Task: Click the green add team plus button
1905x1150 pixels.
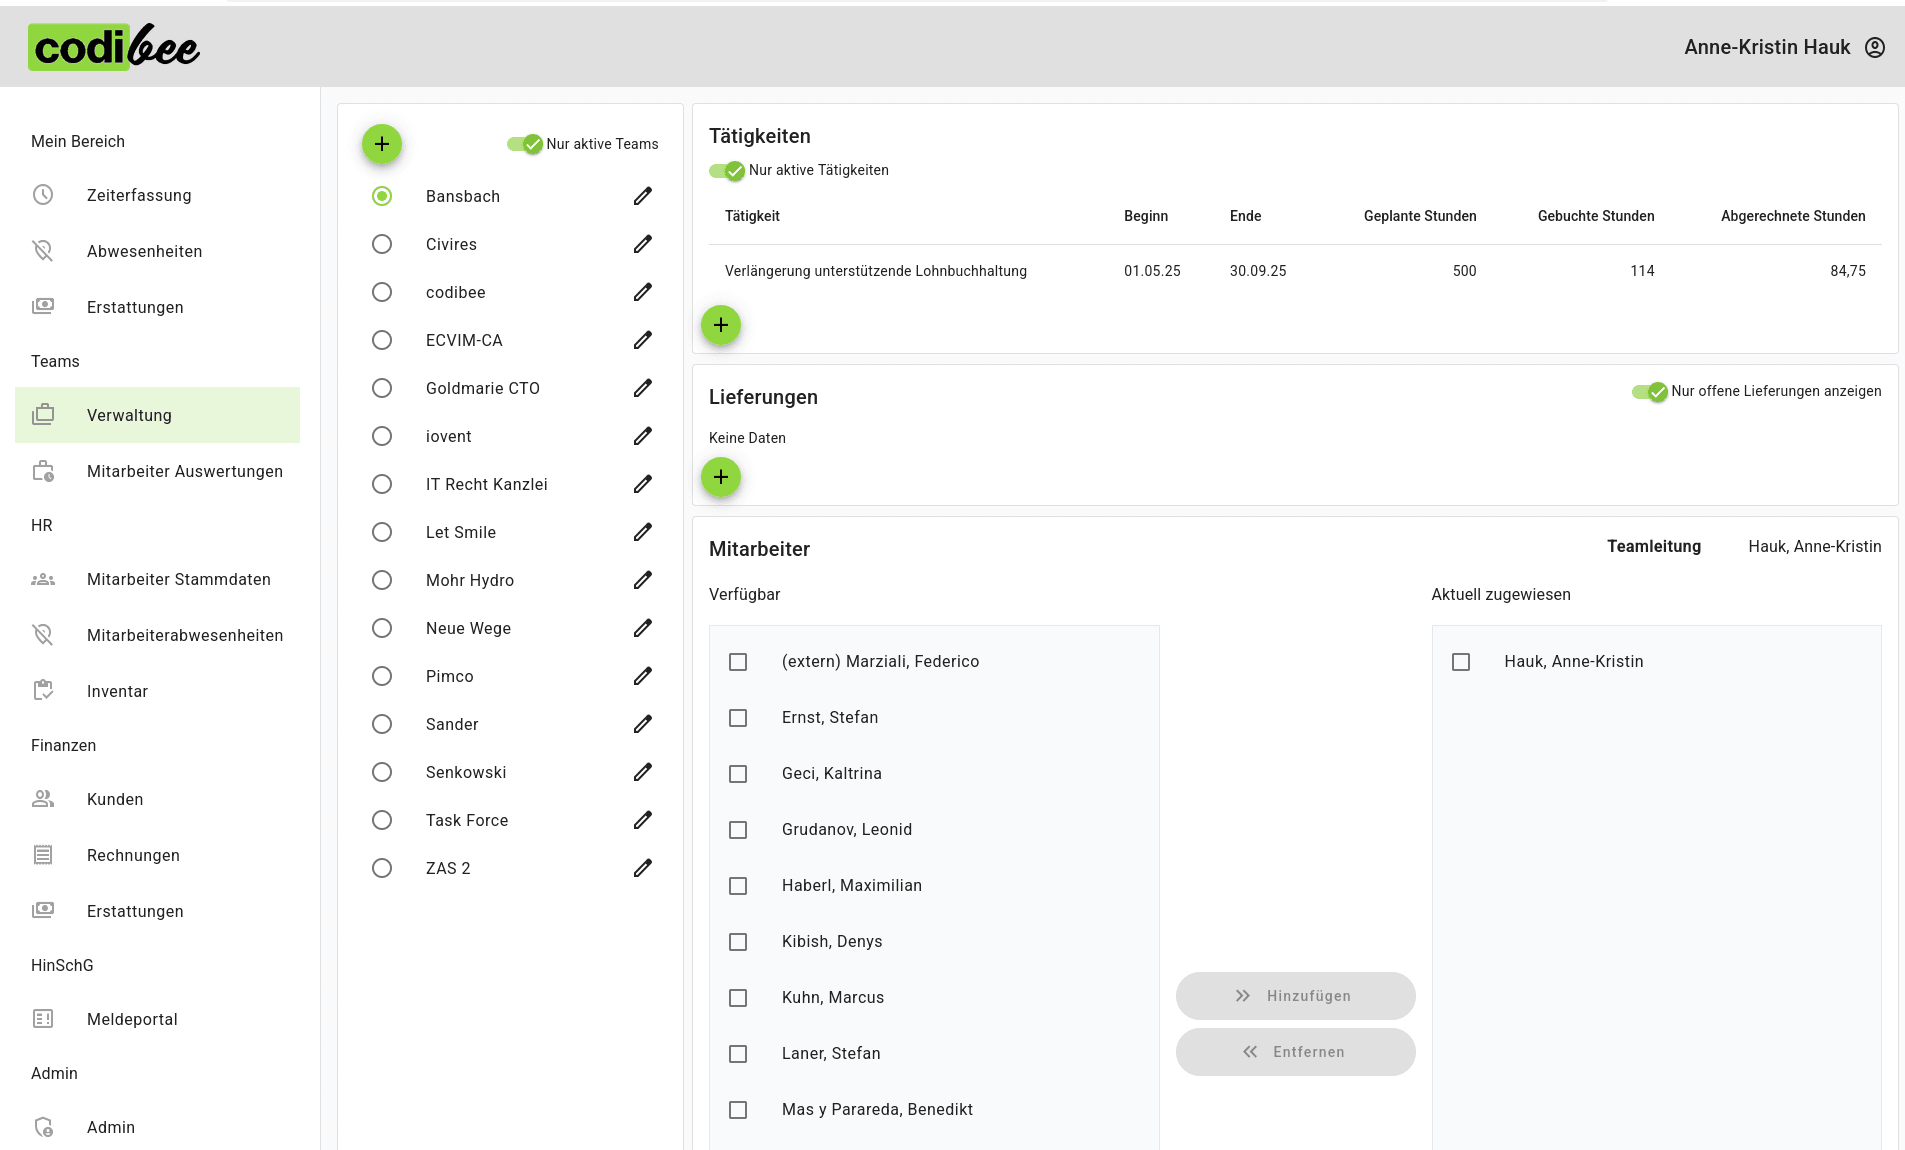Action: click(x=381, y=144)
